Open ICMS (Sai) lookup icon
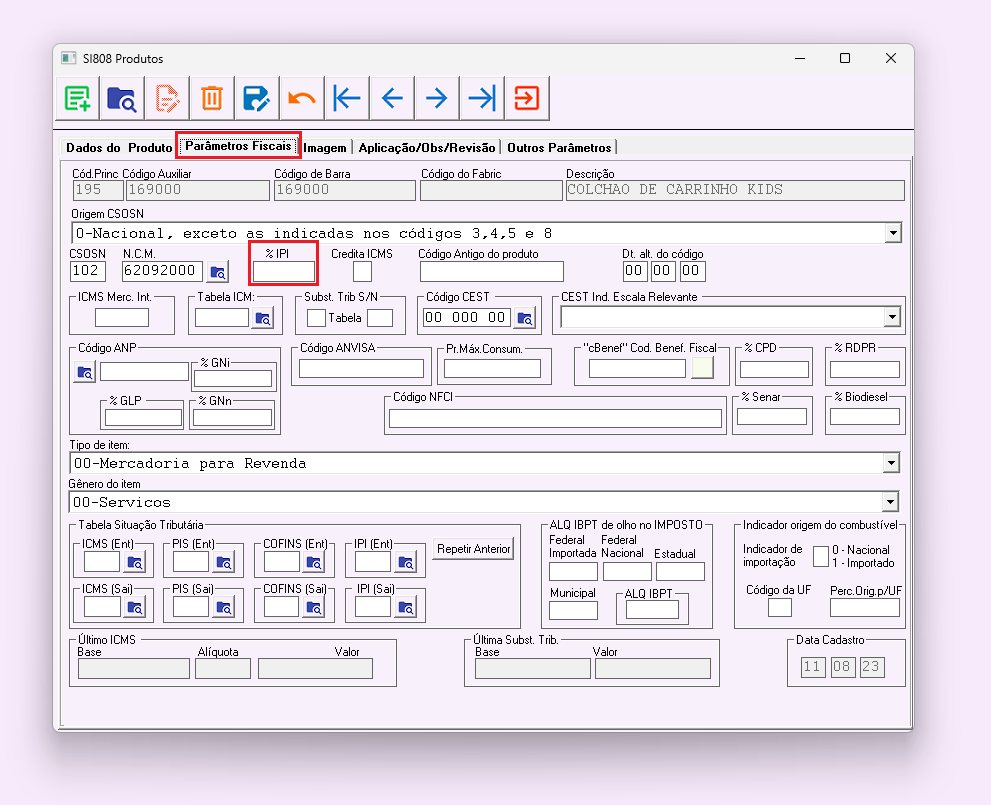Screen dimensions: 991x805 (135, 608)
